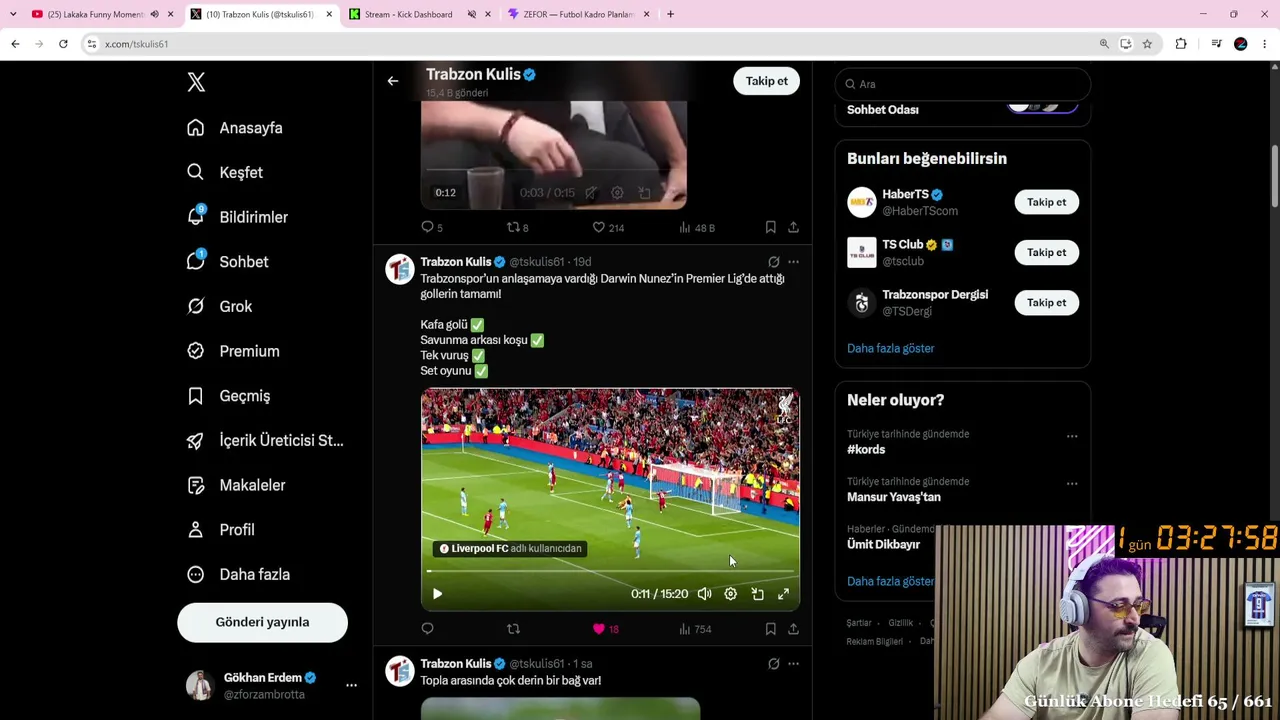Click the X search box Ara
The width and height of the screenshot is (1280, 720).
pyautogui.click(x=962, y=84)
